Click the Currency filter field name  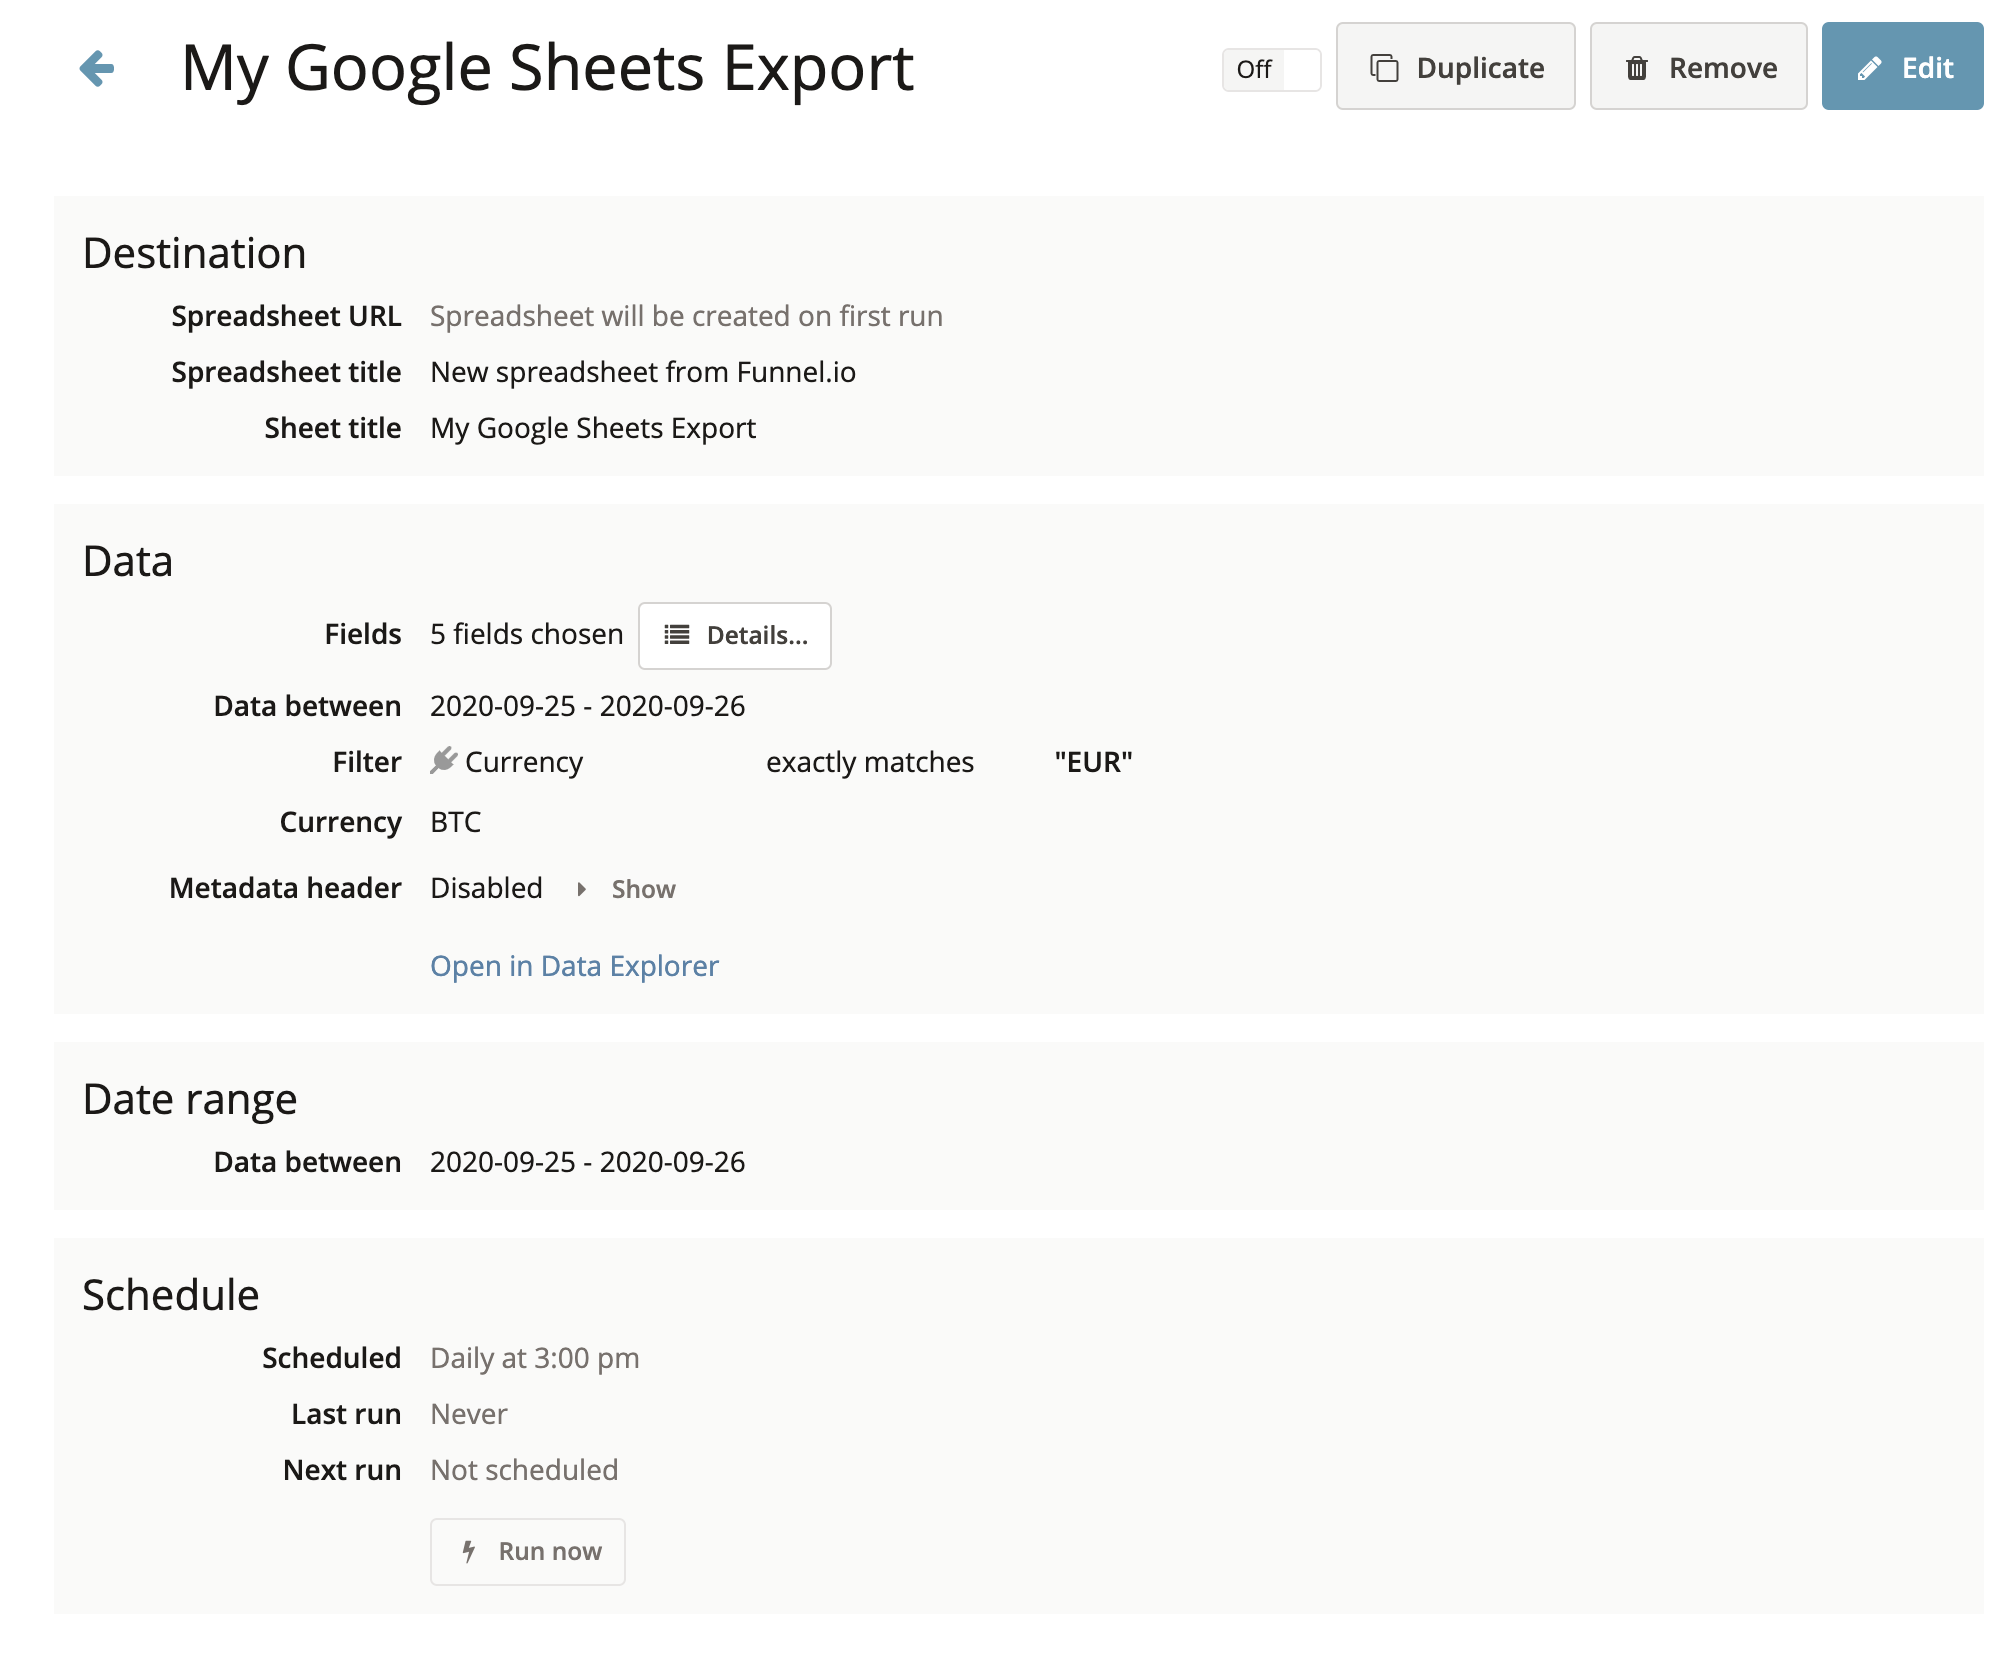click(524, 762)
